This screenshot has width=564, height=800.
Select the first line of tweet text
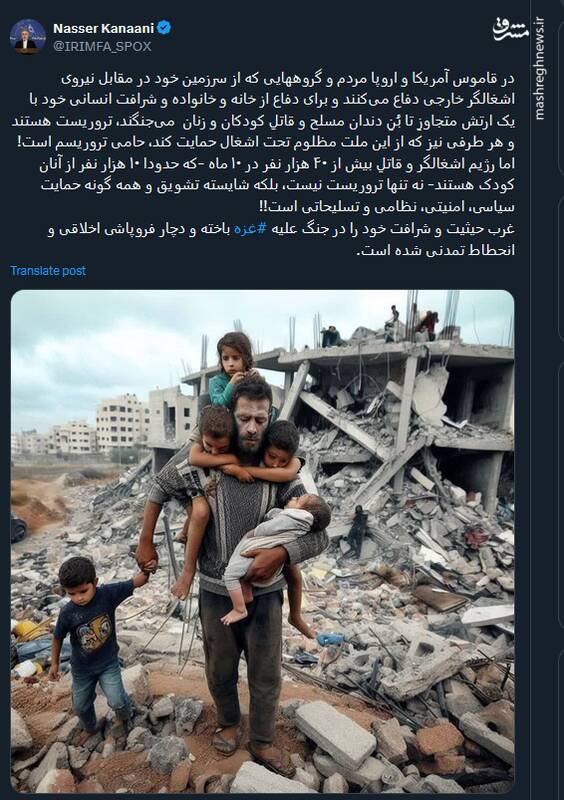pos(286,79)
